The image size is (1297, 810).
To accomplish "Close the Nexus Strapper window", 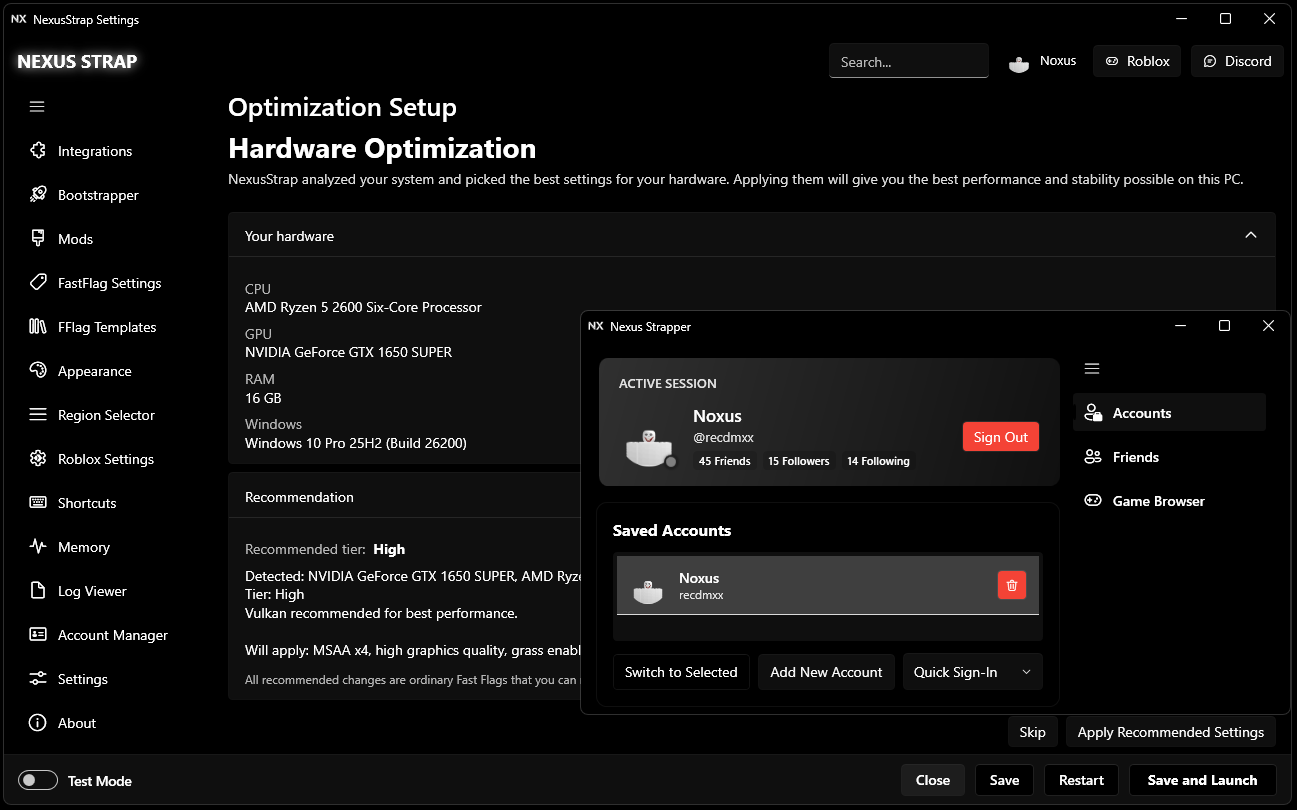I will (1268, 326).
